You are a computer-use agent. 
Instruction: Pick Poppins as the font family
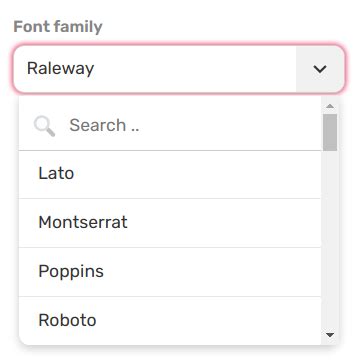[71, 272]
